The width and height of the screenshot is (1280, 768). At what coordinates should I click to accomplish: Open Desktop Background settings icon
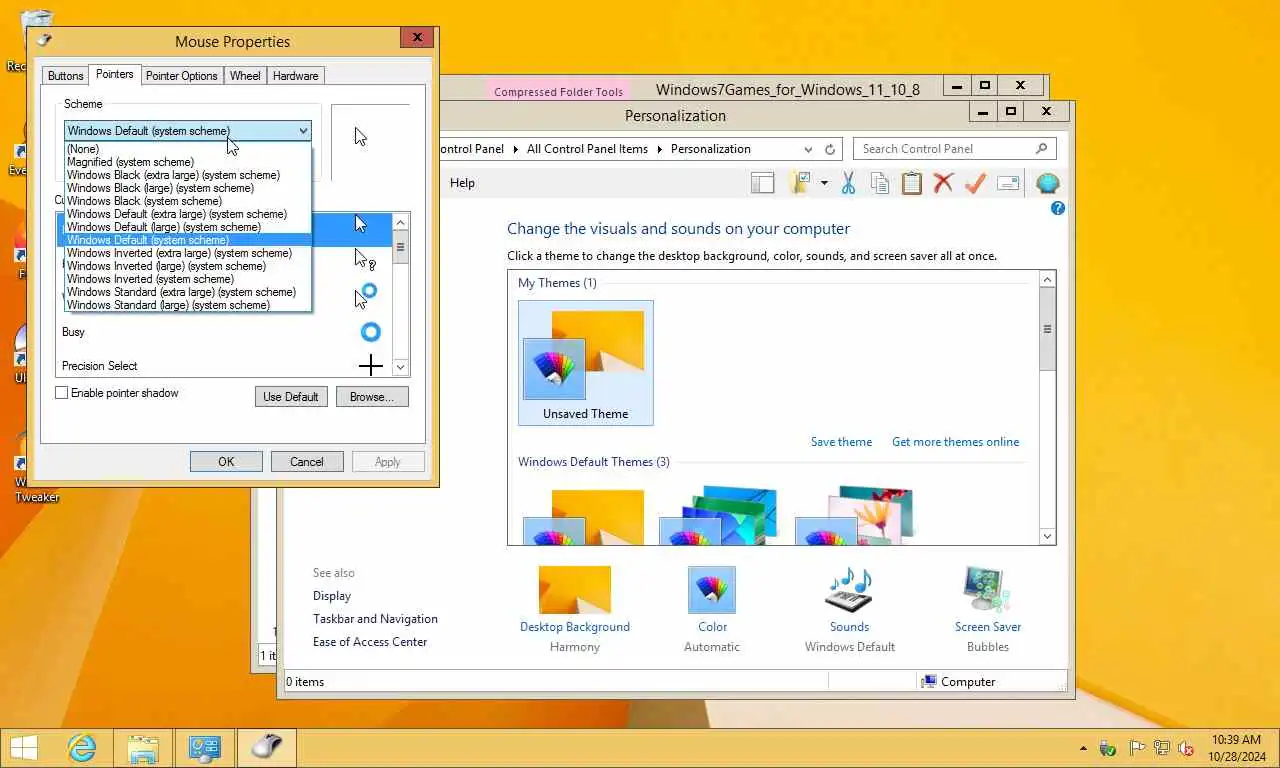tap(575, 590)
